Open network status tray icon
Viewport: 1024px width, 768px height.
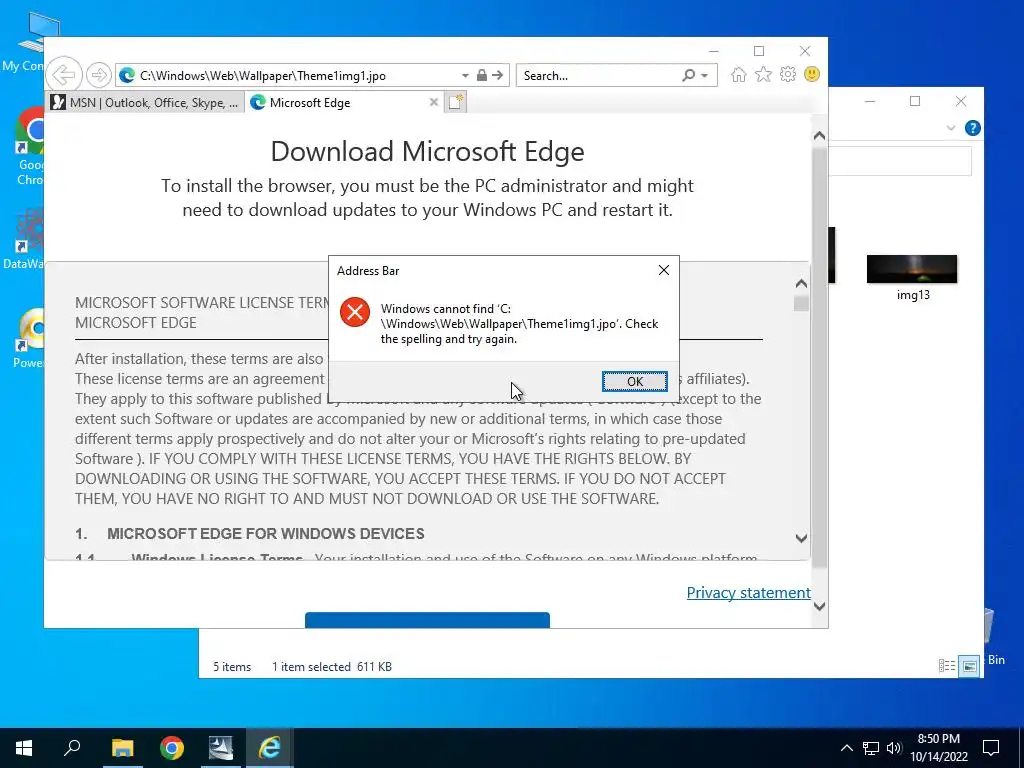(871, 748)
